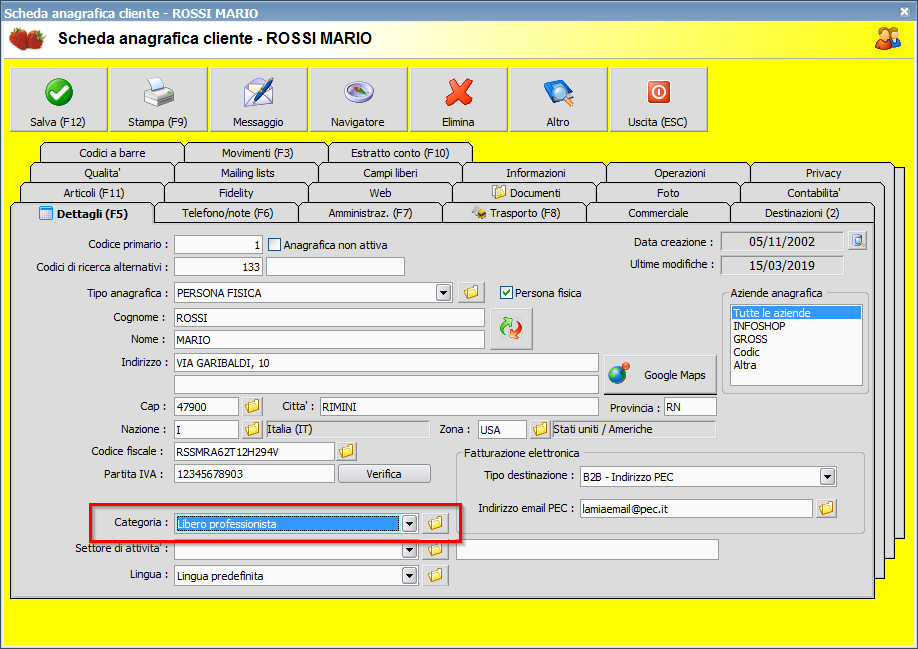Switch to the Telefono/note (F6) tab
This screenshot has width=918, height=649.
pos(227,213)
